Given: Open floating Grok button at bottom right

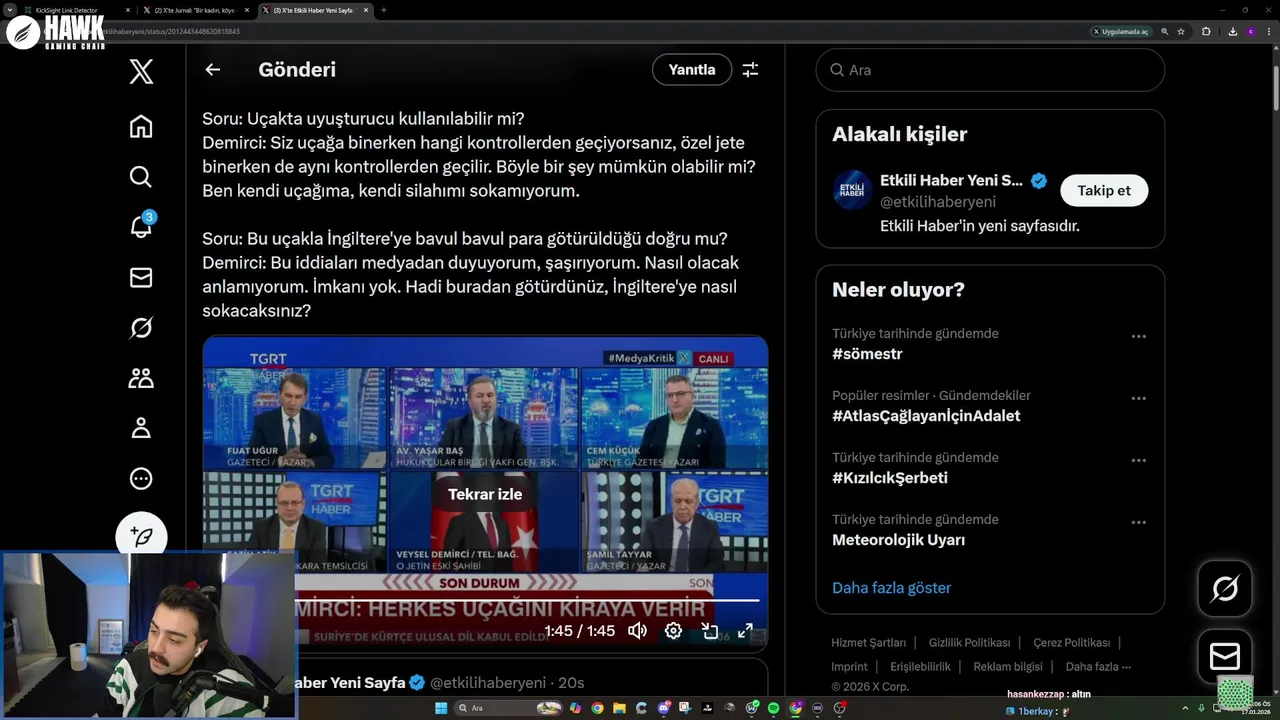Looking at the screenshot, I should [x=1225, y=589].
